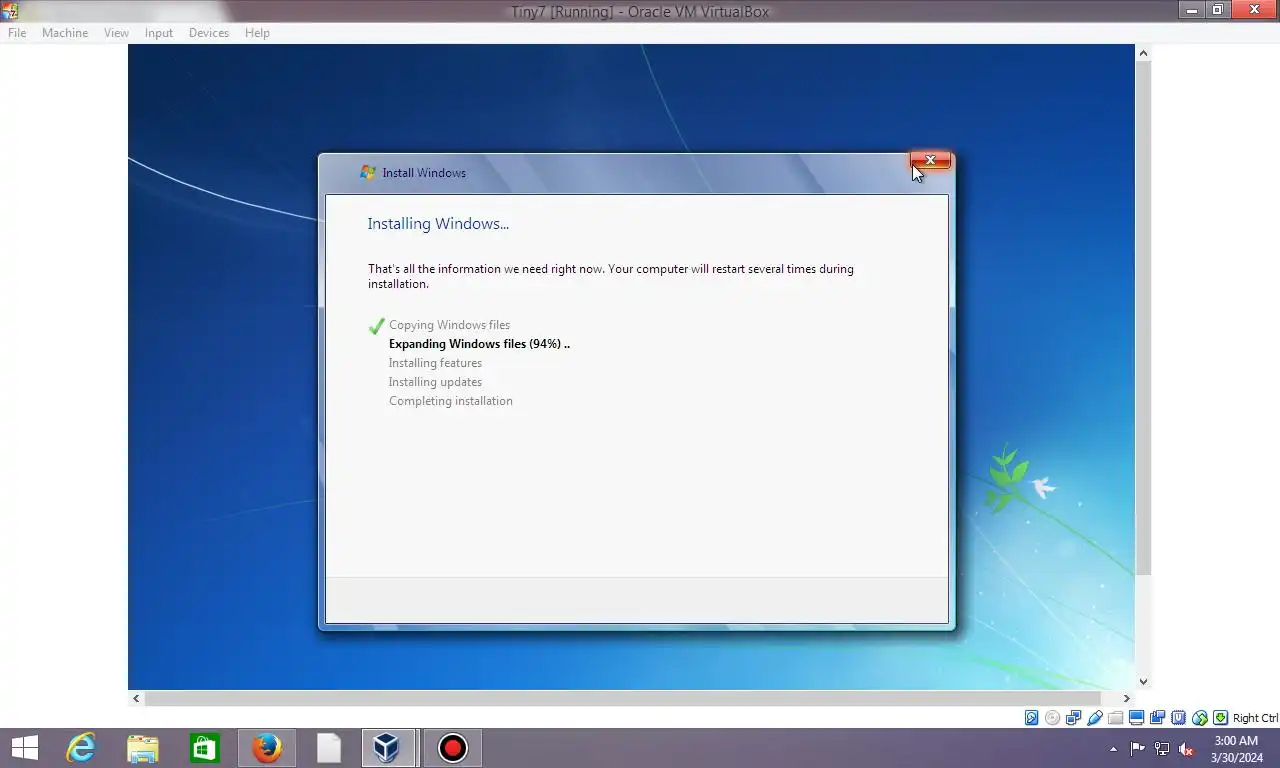
Task: Open the Input menu
Action: pyautogui.click(x=159, y=33)
